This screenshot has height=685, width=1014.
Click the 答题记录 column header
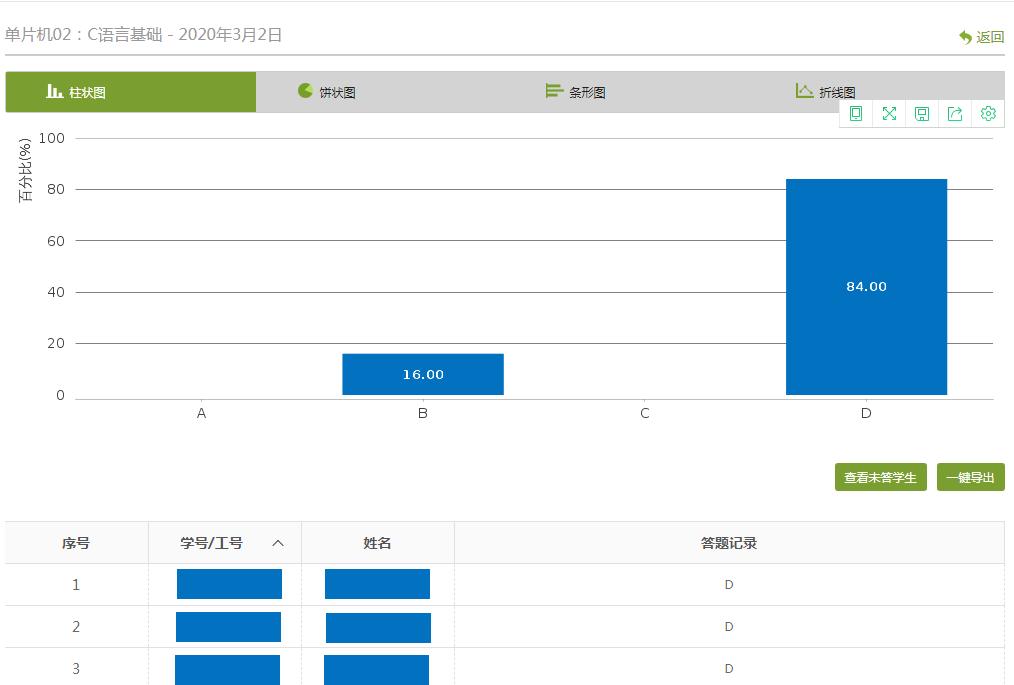(x=728, y=543)
